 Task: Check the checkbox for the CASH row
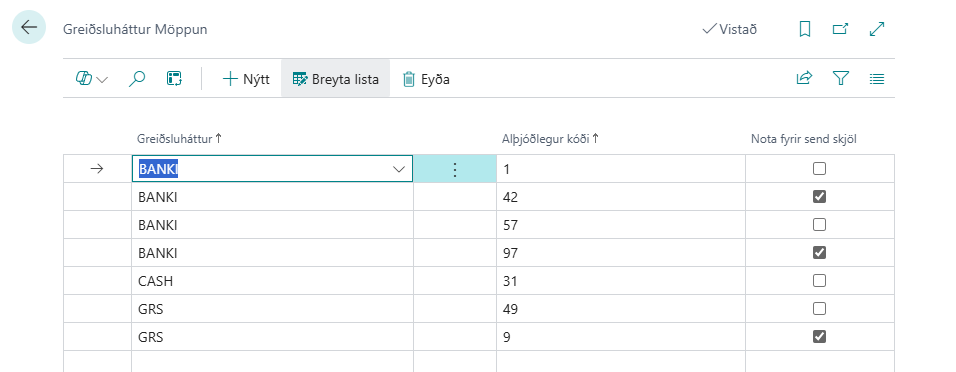(819, 280)
